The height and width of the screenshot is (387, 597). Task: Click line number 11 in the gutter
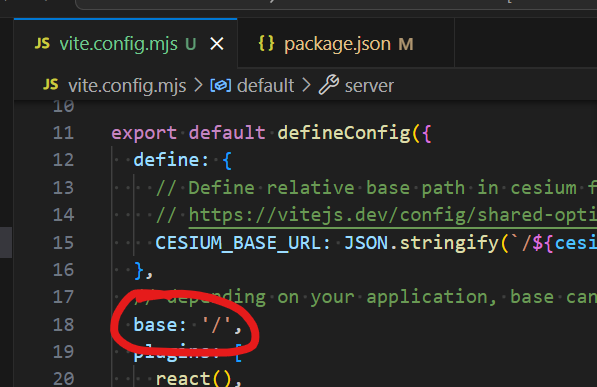coord(63,133)
